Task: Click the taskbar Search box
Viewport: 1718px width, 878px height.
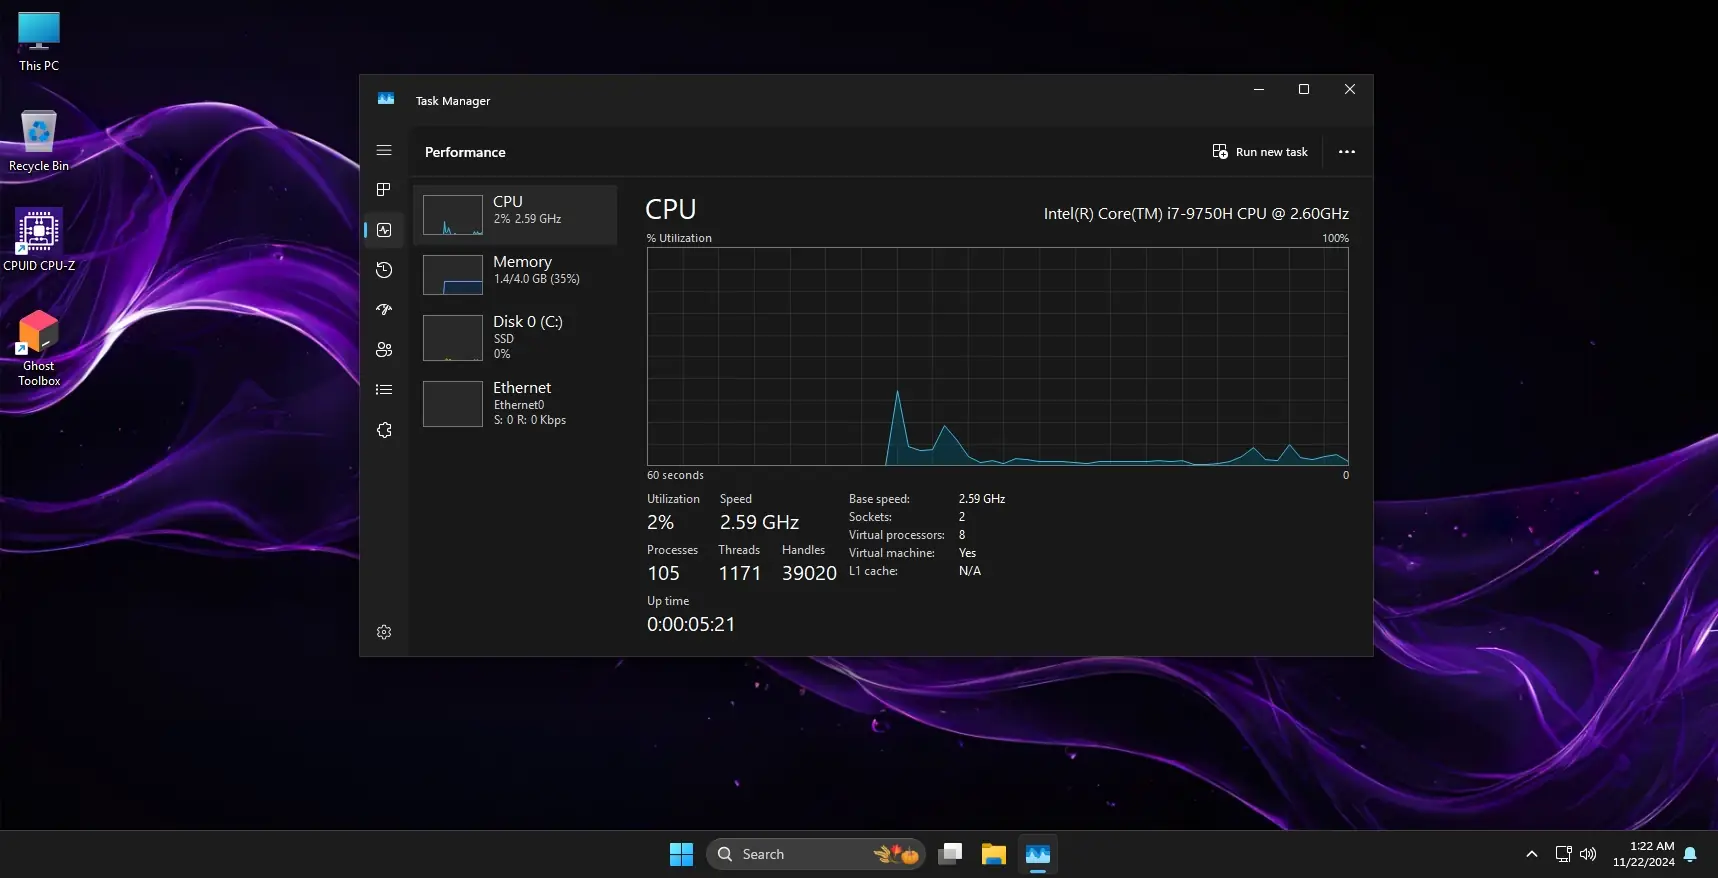Action: 816,854
